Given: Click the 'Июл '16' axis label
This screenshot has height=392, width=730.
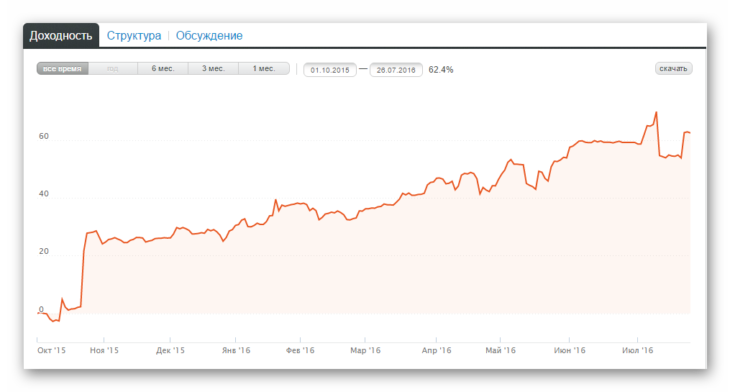Looking at the screenshot, I should 638,350.
